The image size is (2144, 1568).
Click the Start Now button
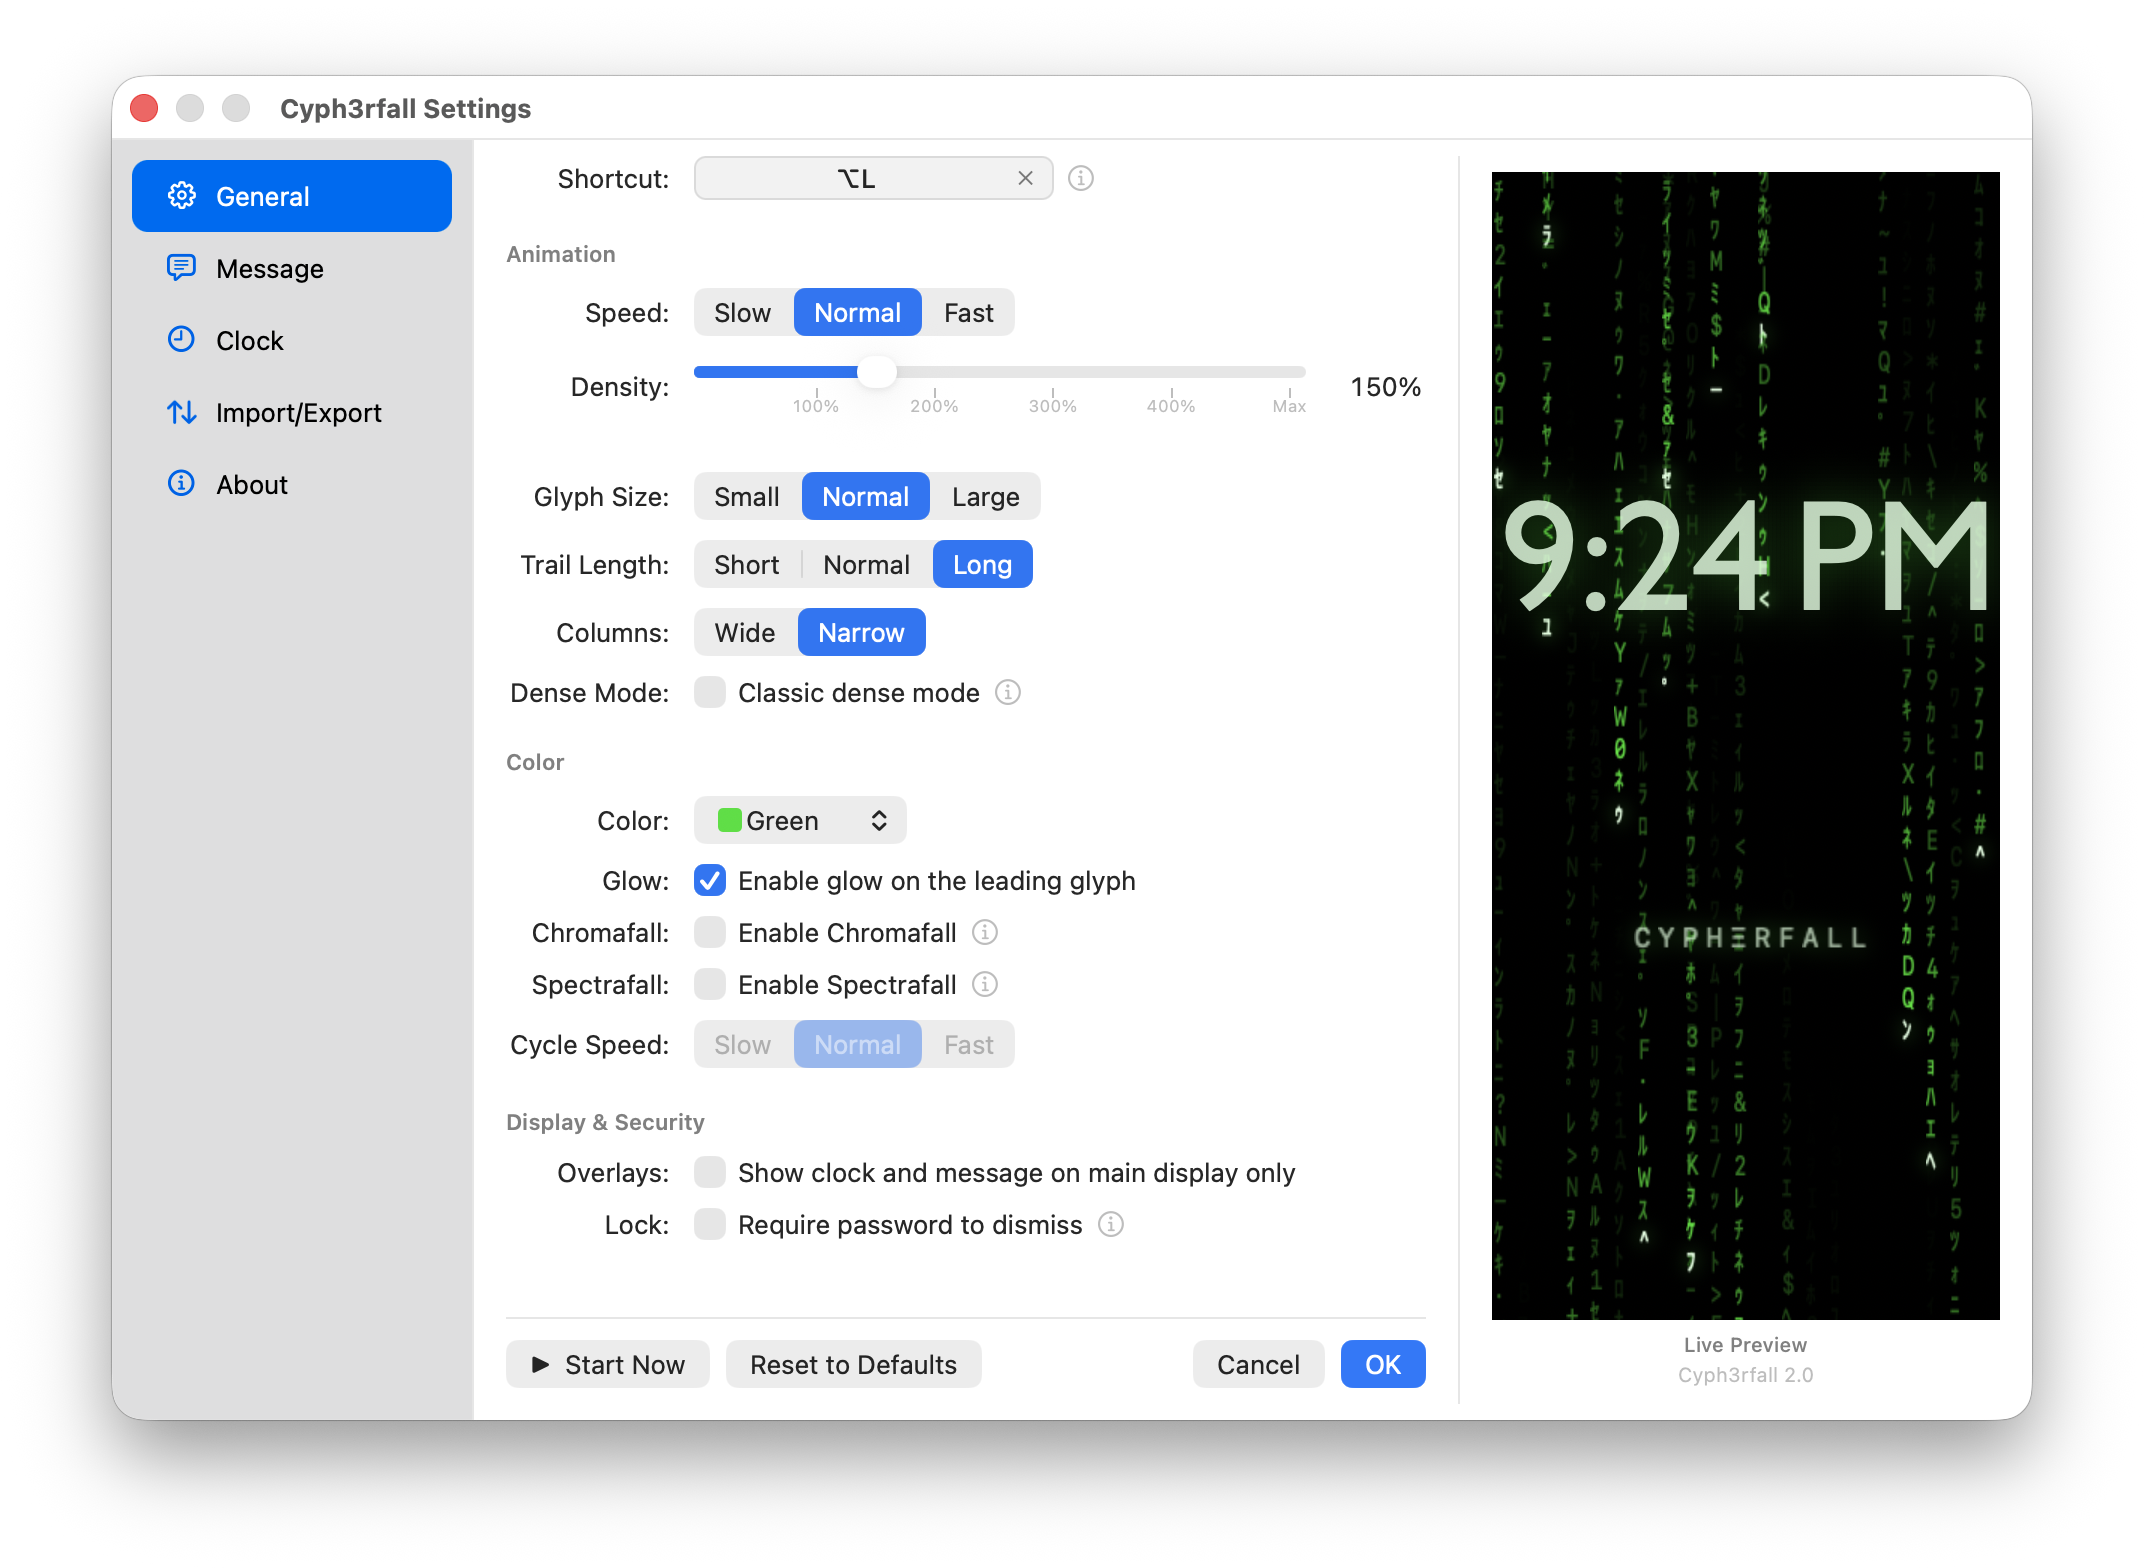pos(608,1364)
